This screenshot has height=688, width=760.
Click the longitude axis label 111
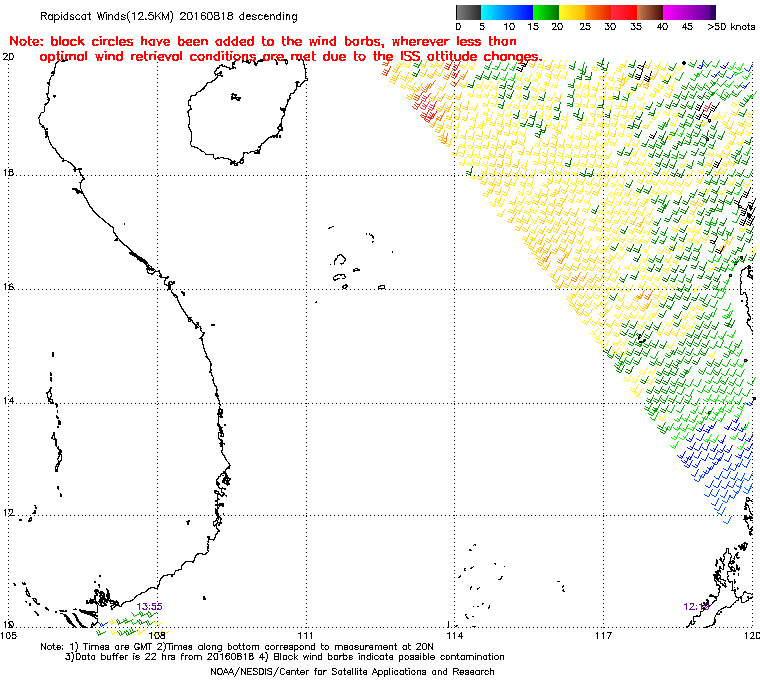tap(305, 635)
